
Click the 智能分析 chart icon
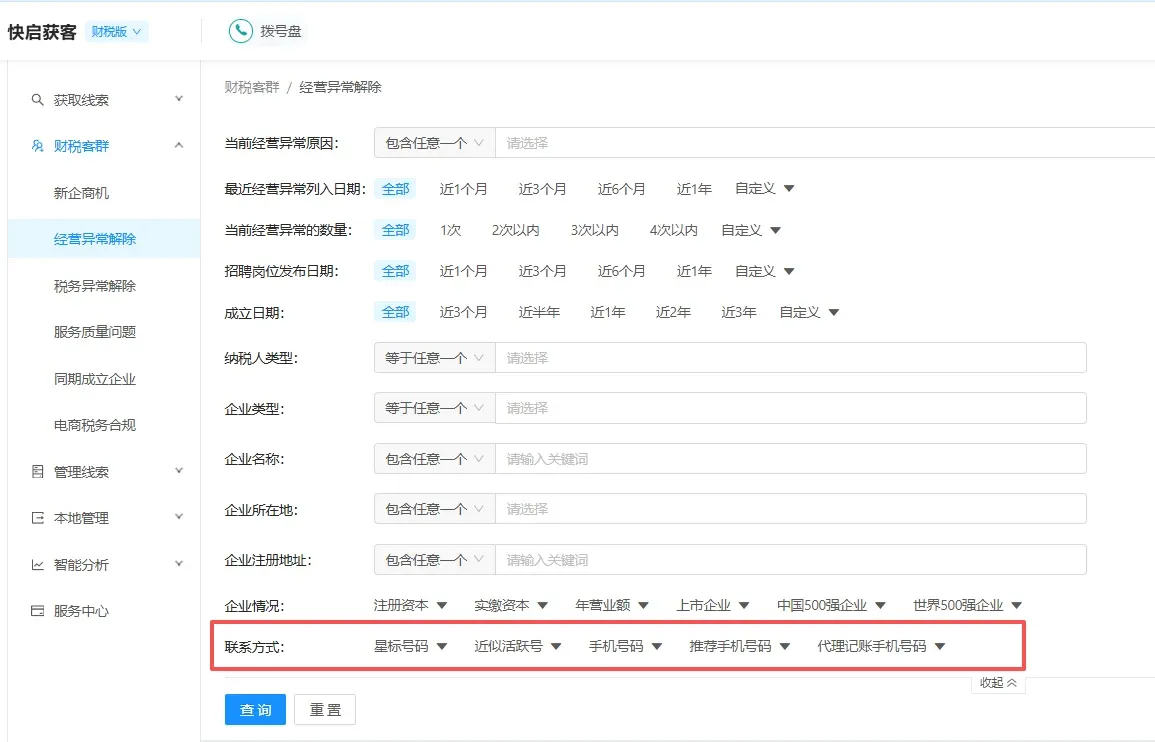tap(37, 564)
